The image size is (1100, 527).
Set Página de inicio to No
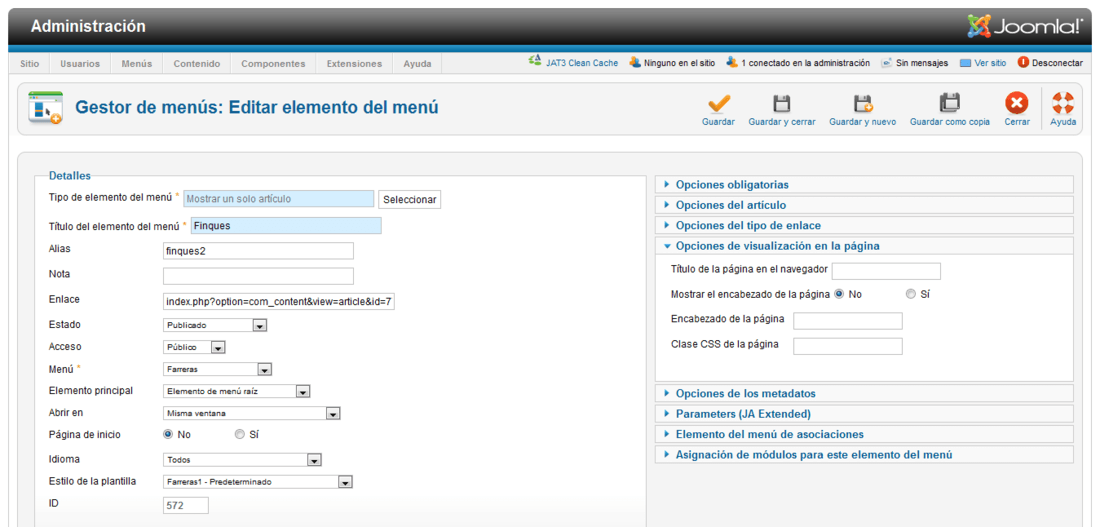point(168,434)
